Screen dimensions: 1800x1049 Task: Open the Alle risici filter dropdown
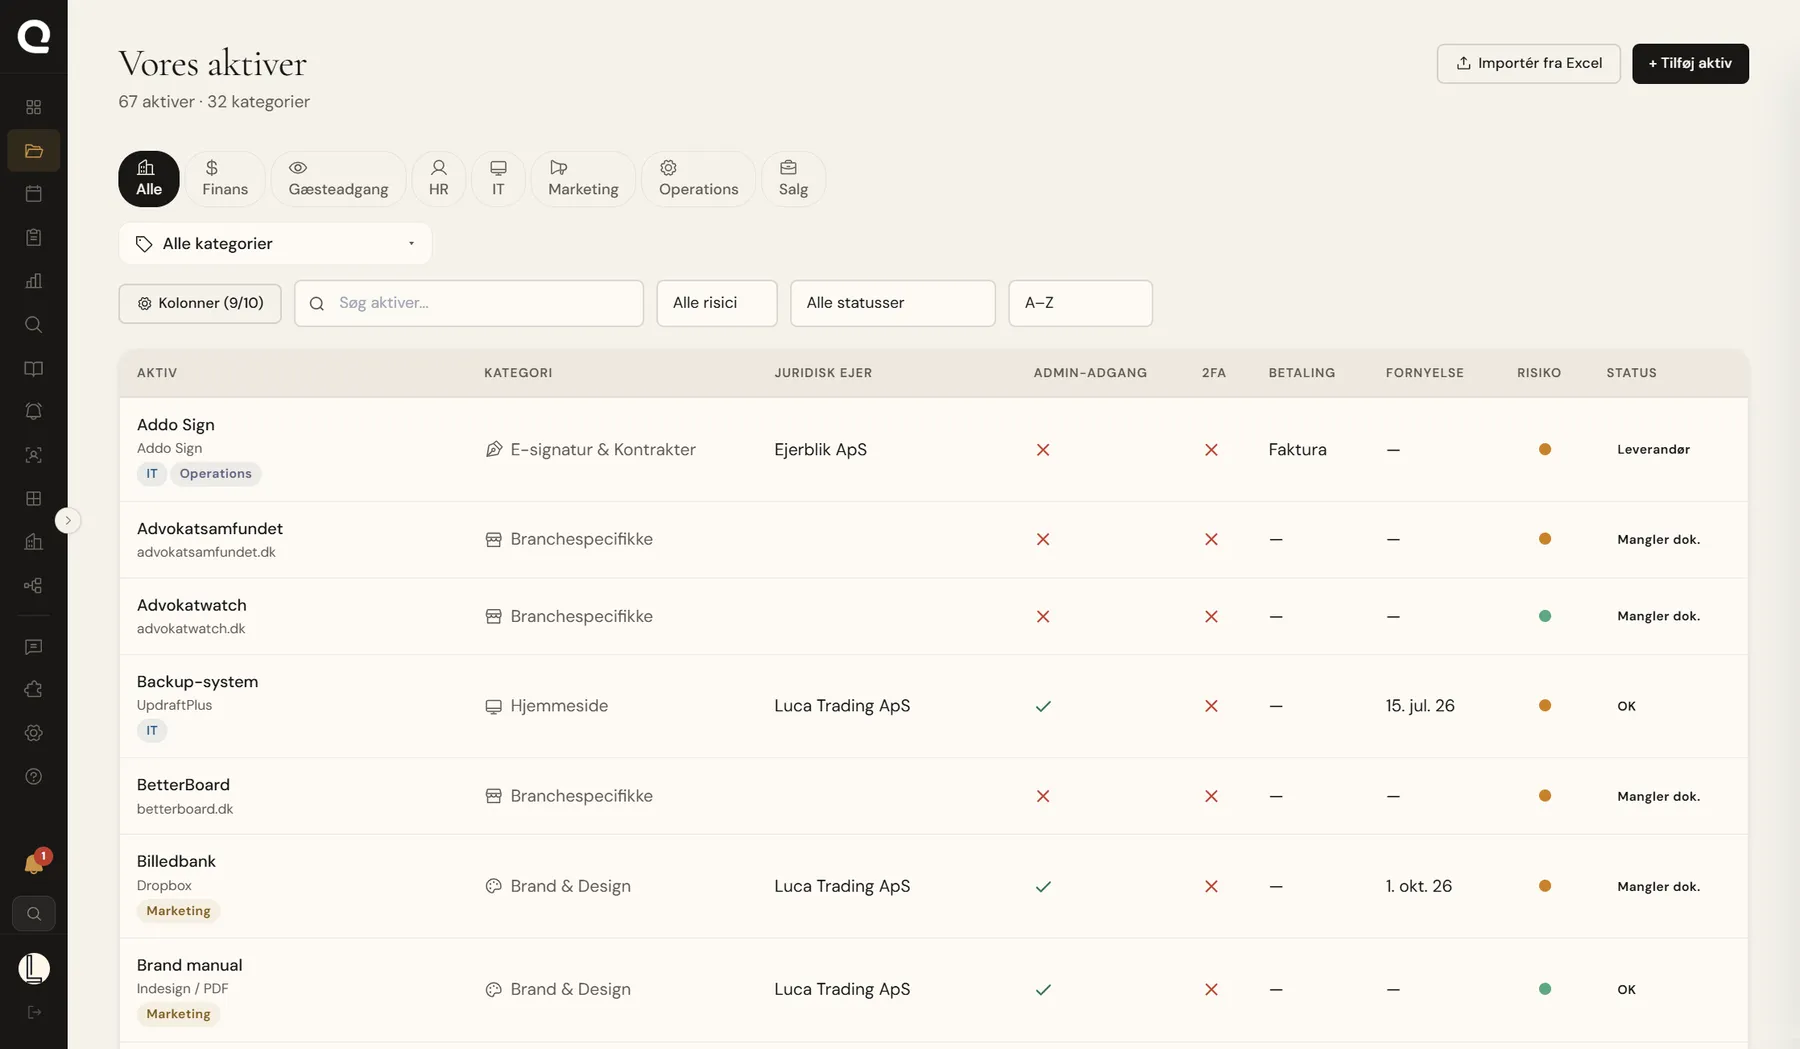click(717, 303)
